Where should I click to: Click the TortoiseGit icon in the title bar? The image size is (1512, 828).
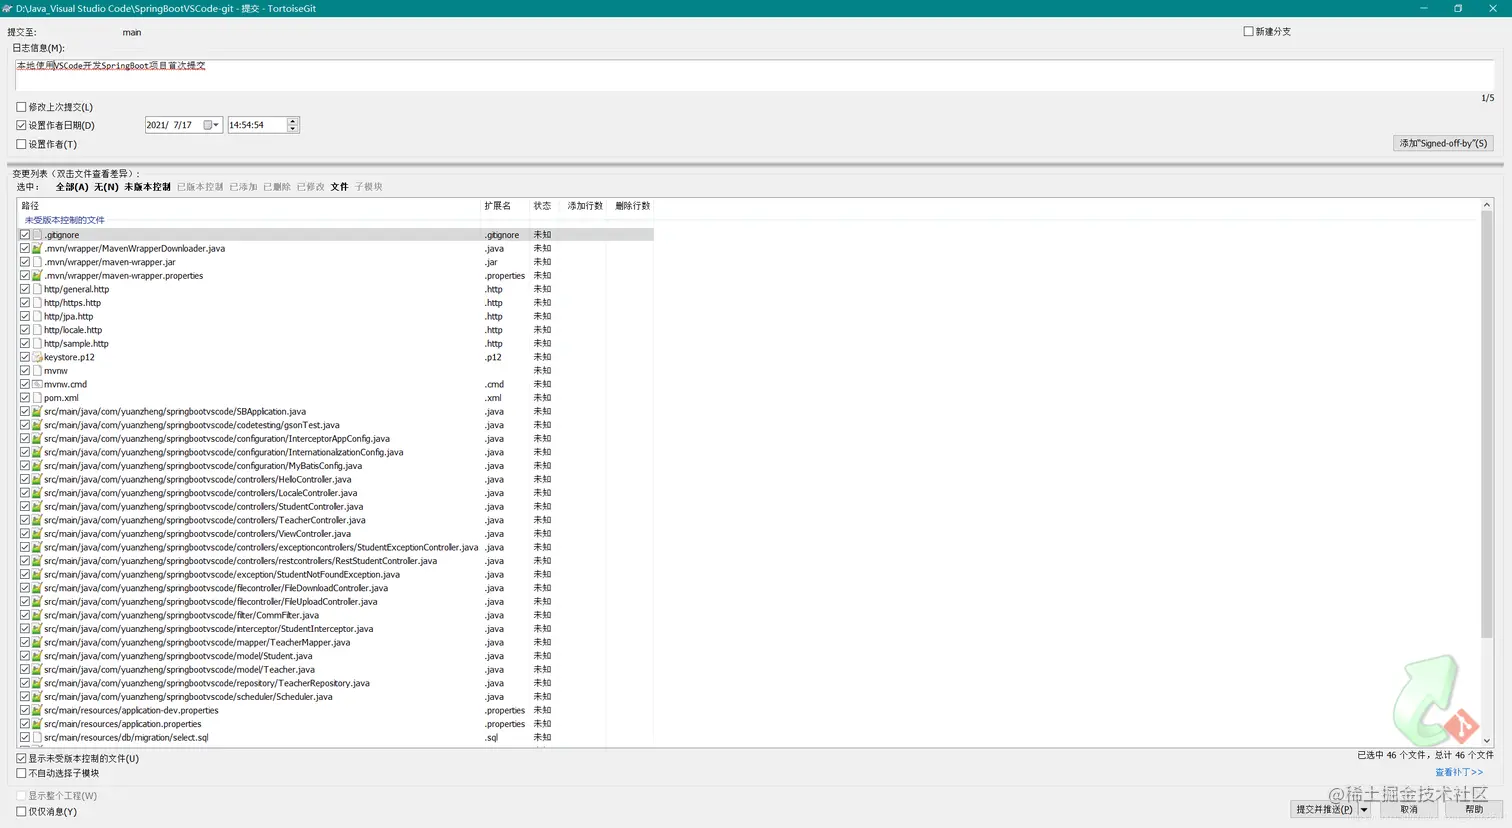click(x=7, y=8)
